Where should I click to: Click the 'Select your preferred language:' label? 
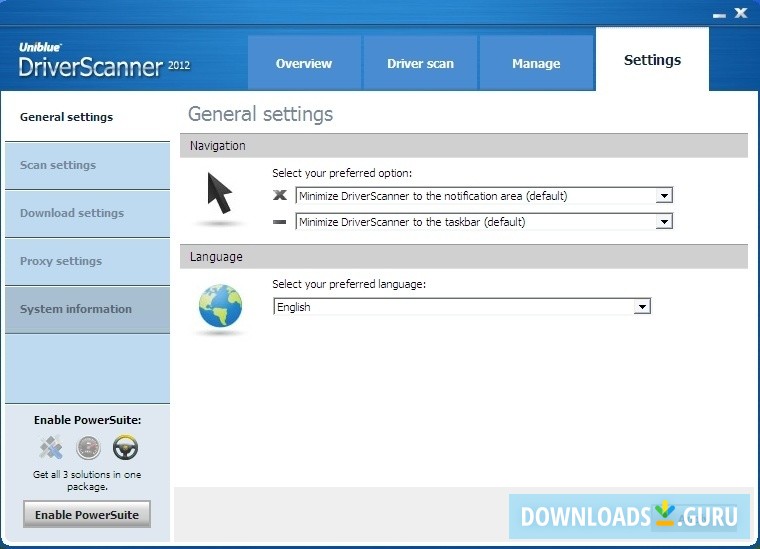tap(349, 283)
